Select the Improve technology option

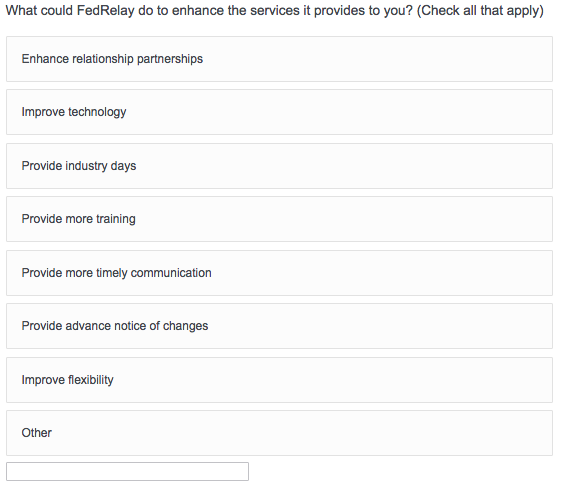click(x=279, y=112)
